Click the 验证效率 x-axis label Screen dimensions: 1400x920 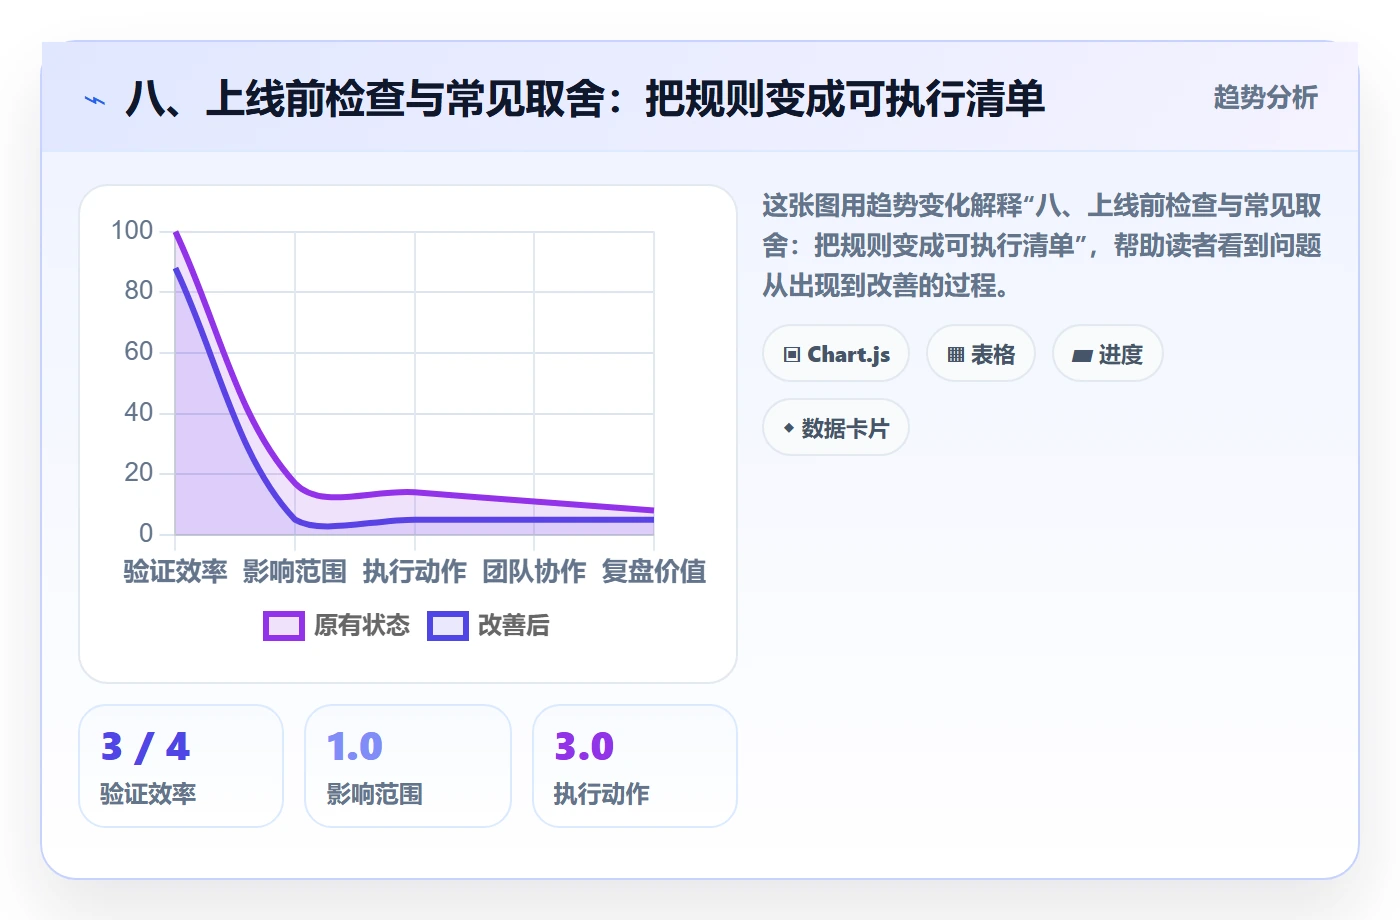(175, 571)
